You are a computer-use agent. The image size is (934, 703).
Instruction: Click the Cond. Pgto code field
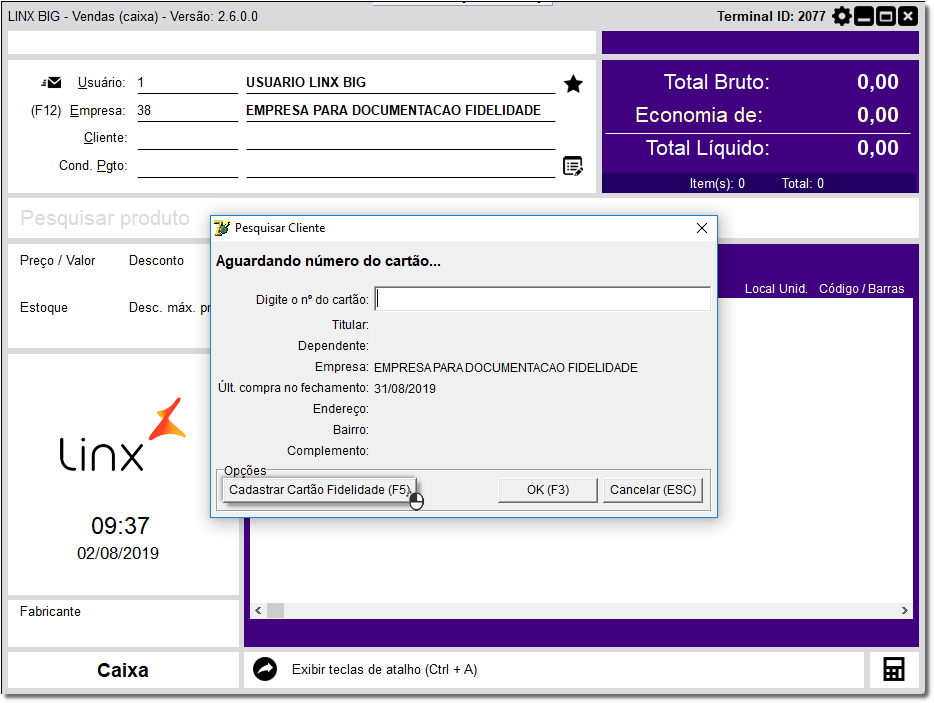pos(188,166)
